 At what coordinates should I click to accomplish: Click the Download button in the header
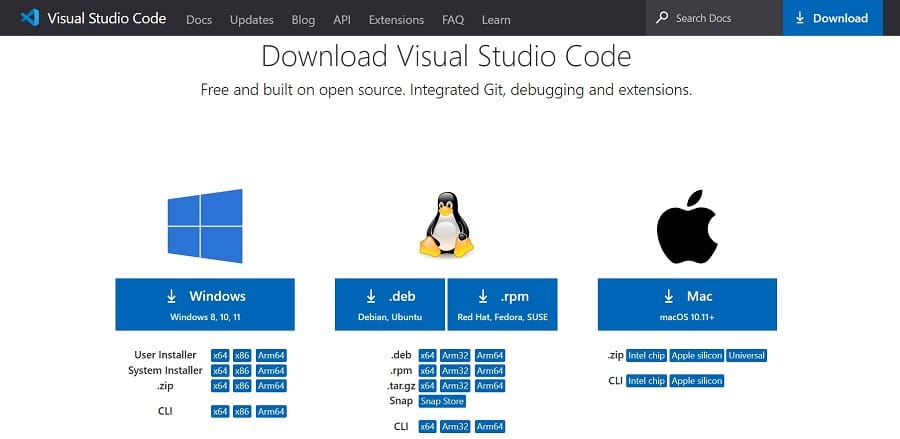point(832,18)
